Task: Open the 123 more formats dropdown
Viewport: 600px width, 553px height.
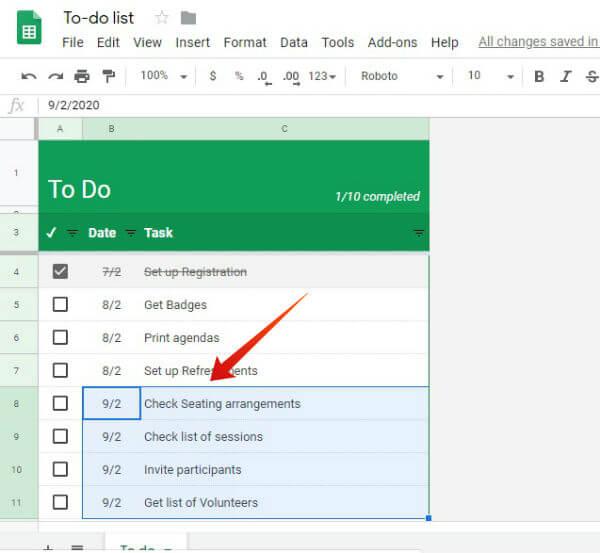Action: [322, 76]
